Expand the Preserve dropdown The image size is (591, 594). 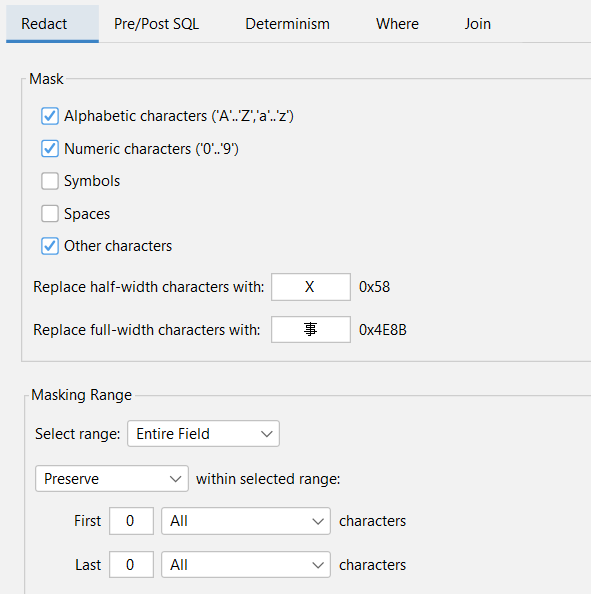click(112, 478)
